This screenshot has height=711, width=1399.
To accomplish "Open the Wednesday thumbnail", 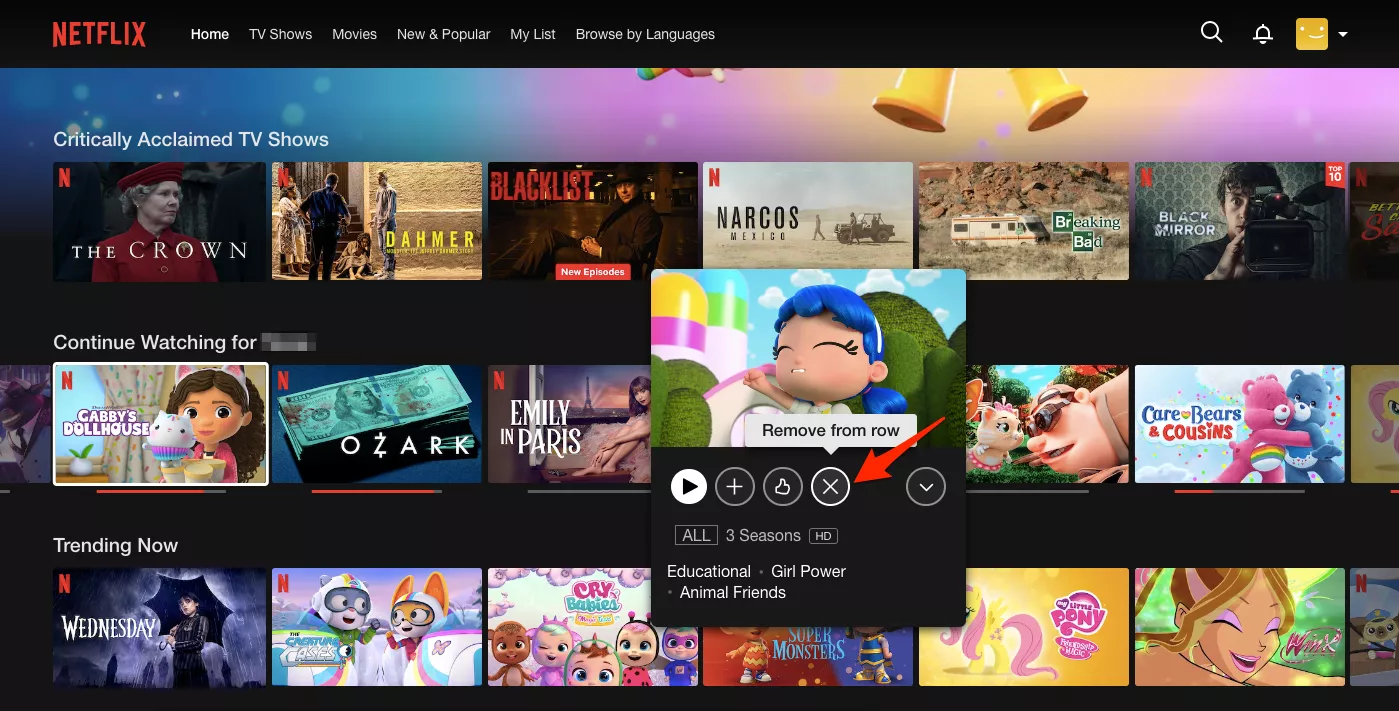I will (160, 627).
